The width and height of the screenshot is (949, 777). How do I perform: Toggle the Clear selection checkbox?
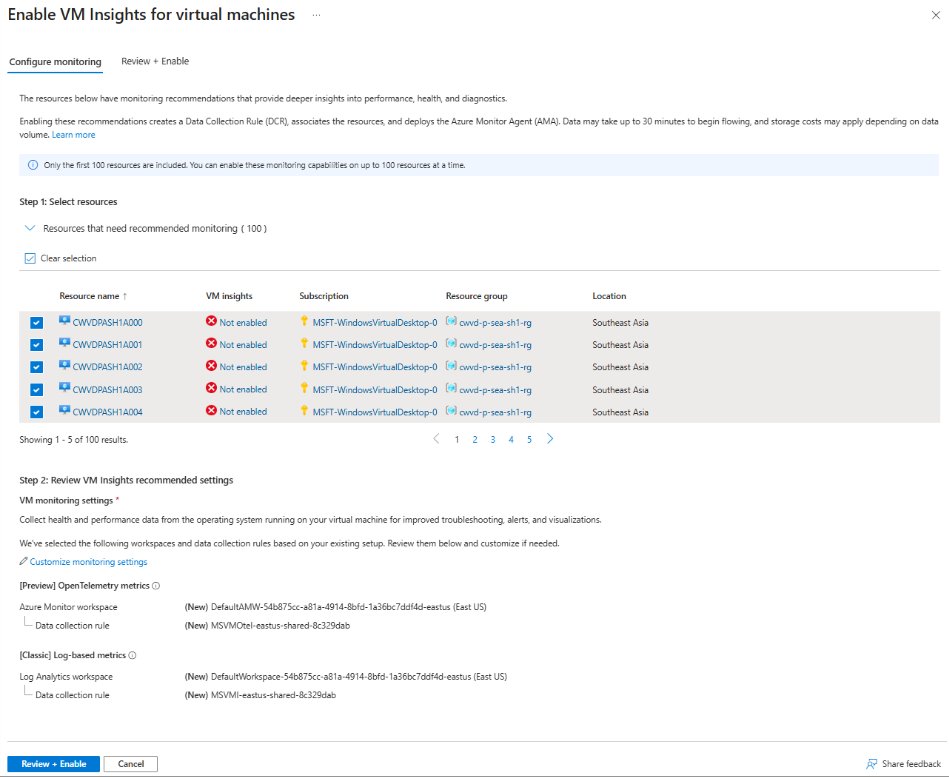pyautogui.click(x=30, y=258)
